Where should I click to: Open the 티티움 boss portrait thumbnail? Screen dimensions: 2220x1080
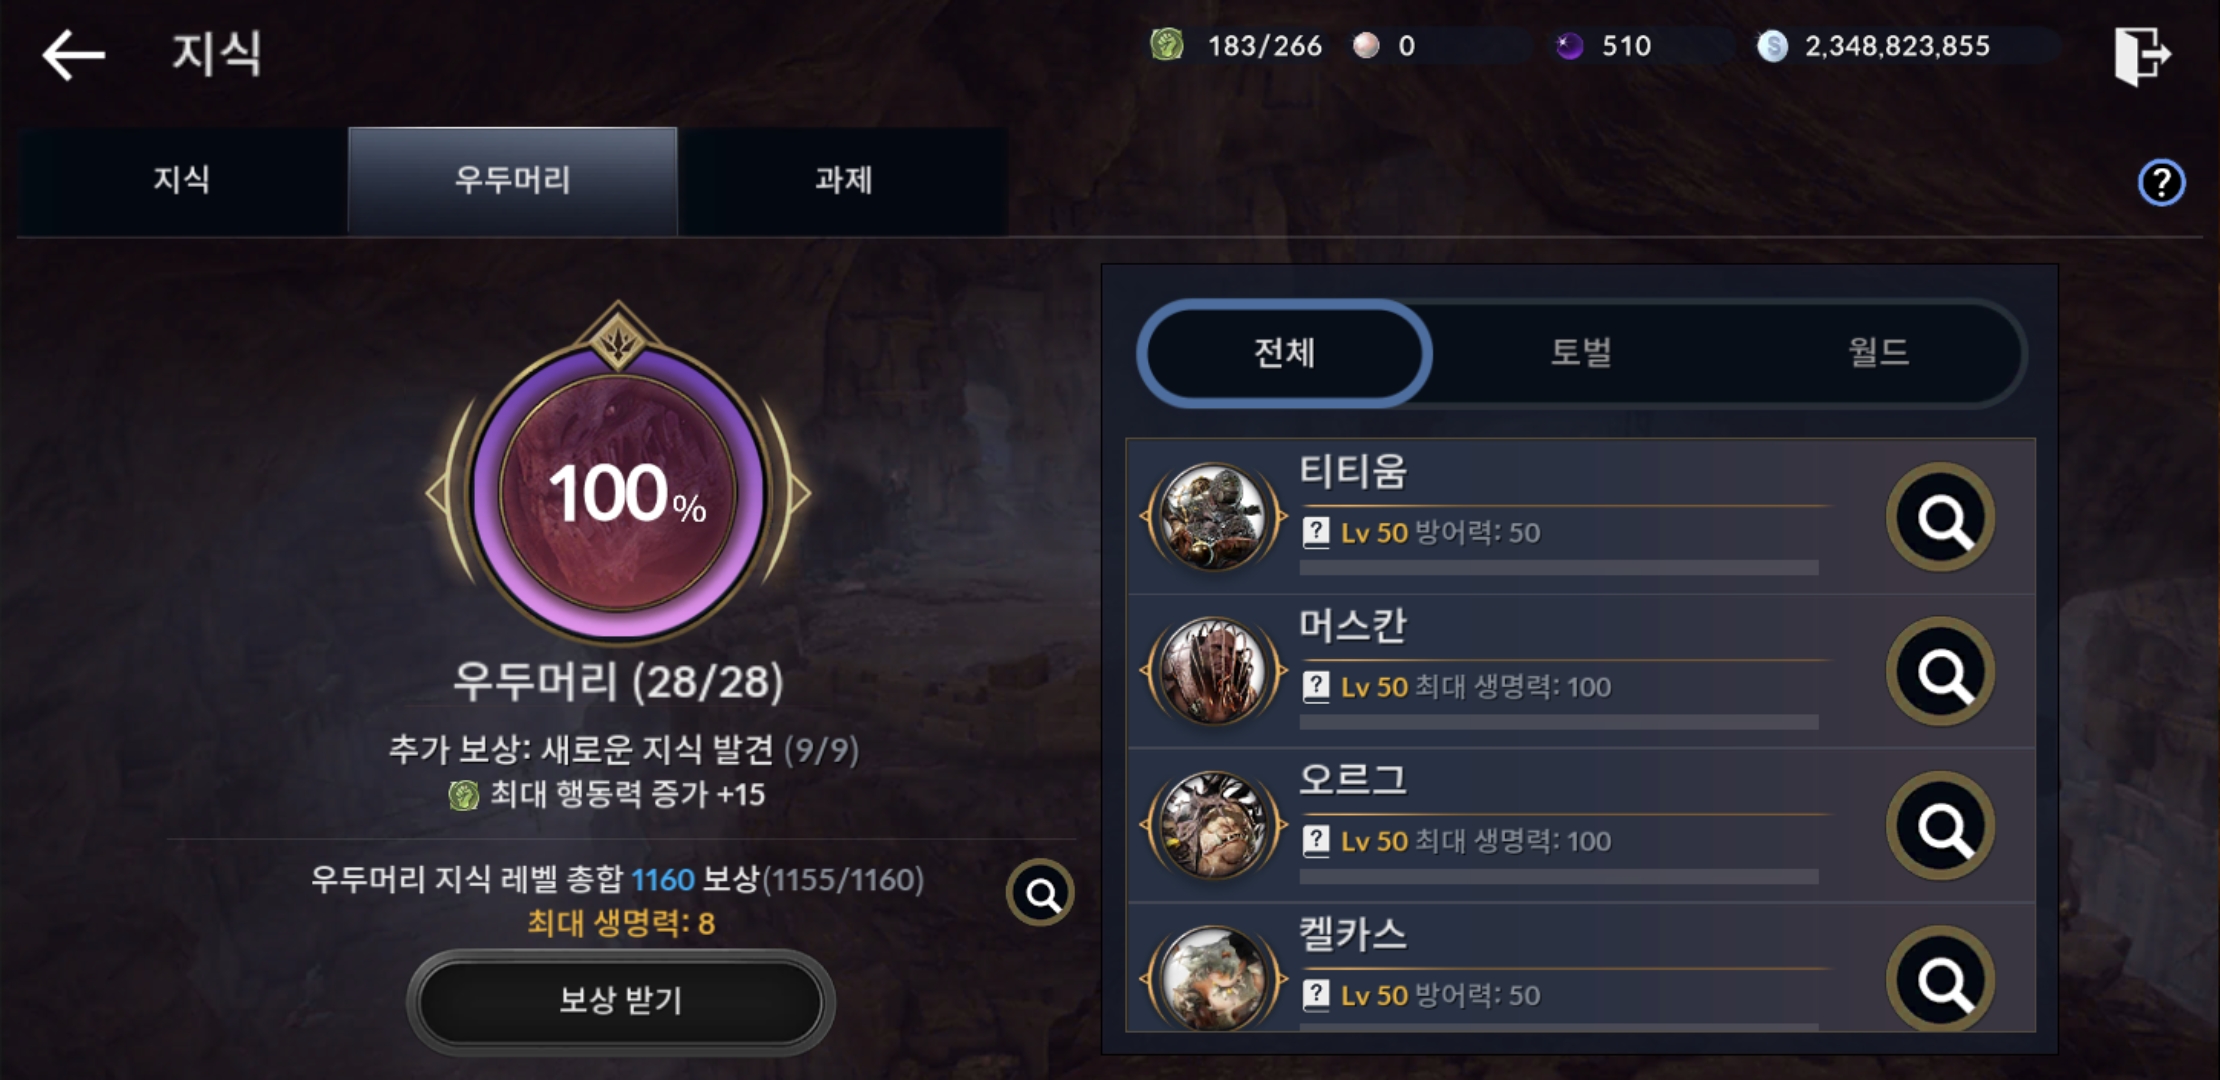[1214, 517]
